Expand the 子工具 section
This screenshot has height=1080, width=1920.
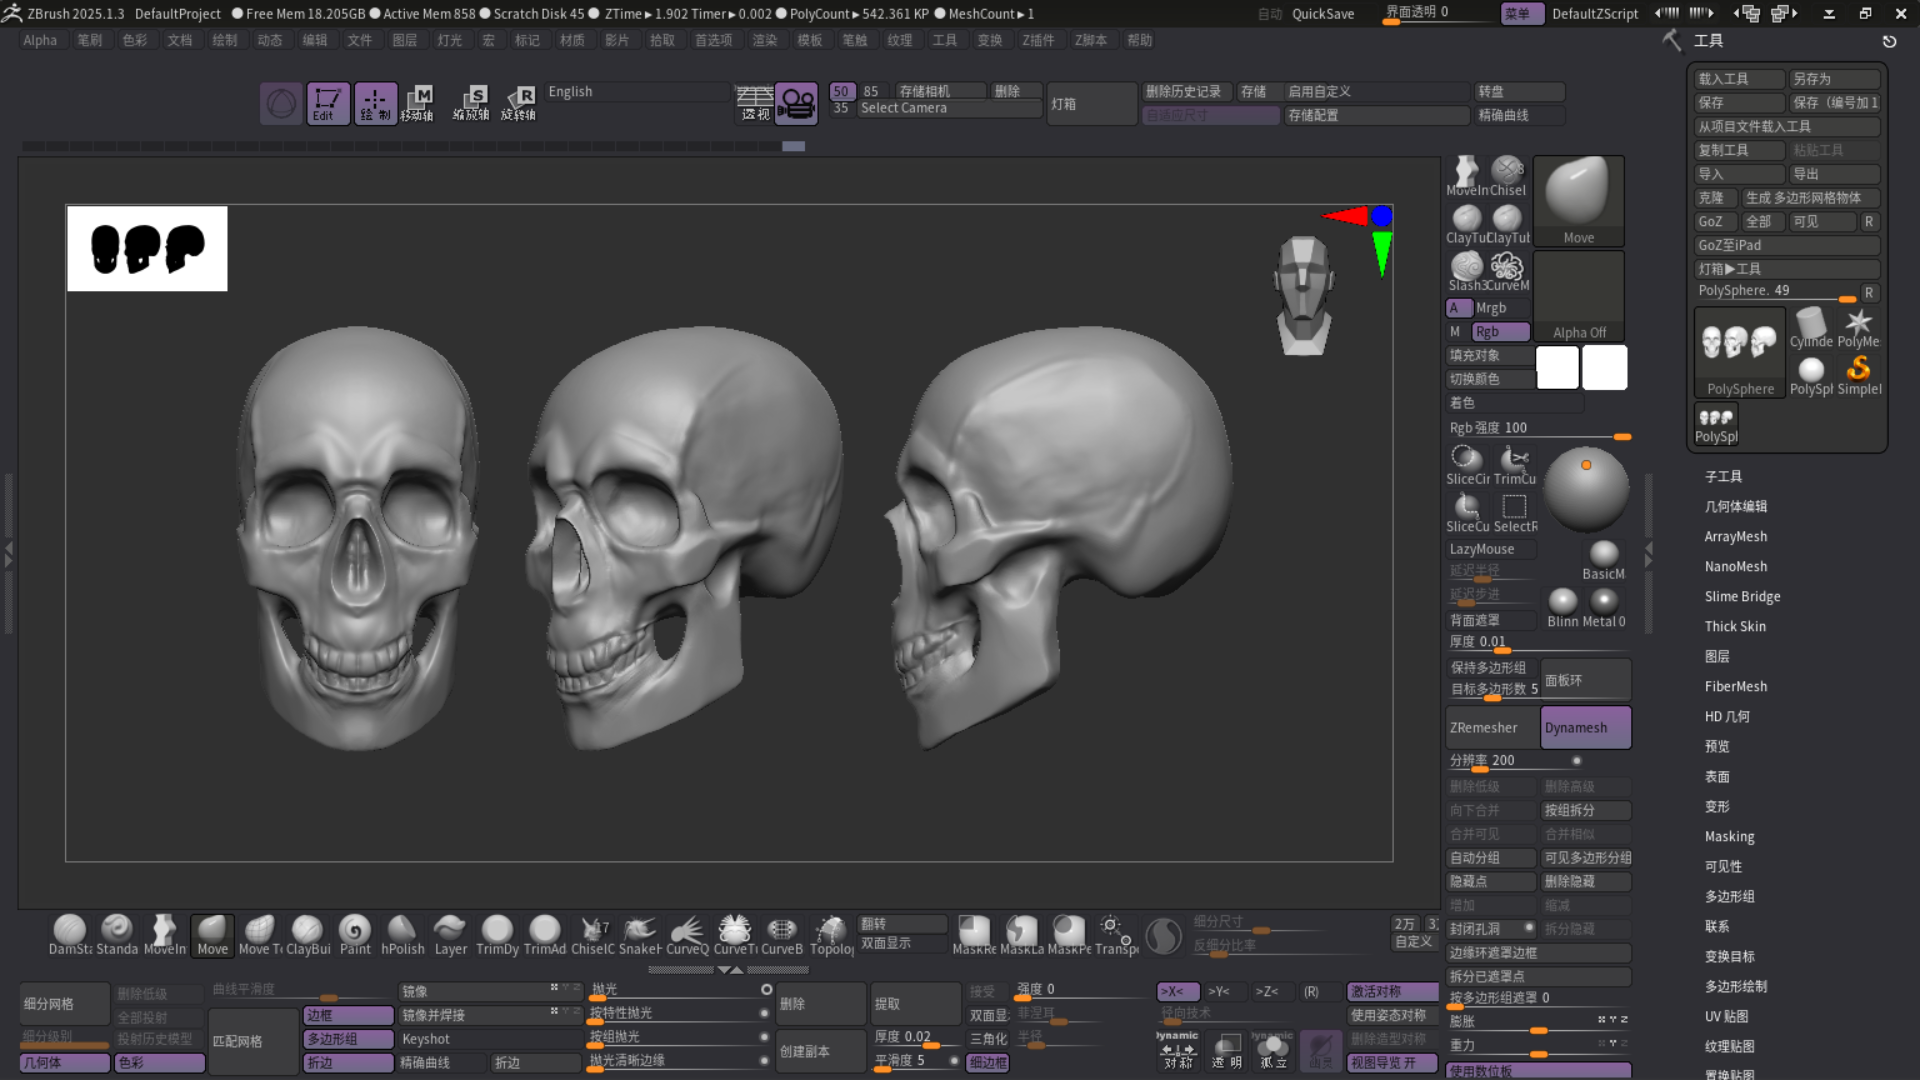[x=1723, y=476]
